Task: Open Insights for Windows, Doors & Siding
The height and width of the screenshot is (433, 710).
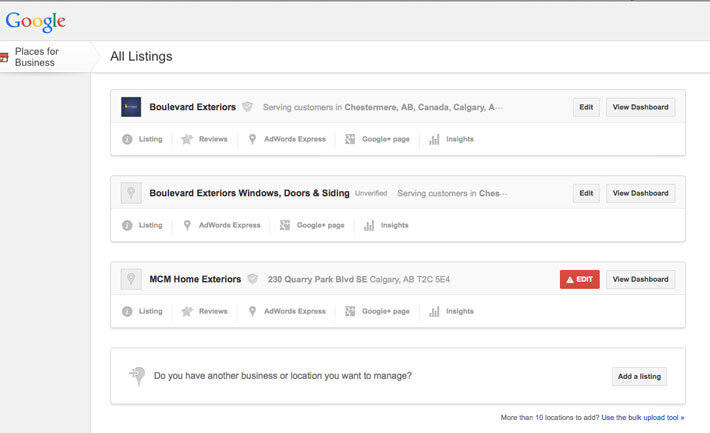Action: 394,225
